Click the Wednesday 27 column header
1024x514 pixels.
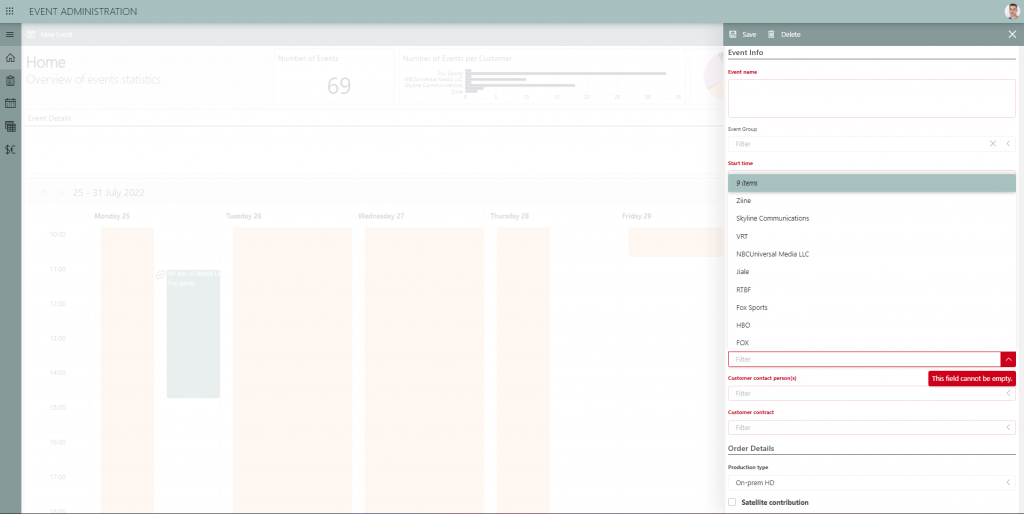coord(381,216)
